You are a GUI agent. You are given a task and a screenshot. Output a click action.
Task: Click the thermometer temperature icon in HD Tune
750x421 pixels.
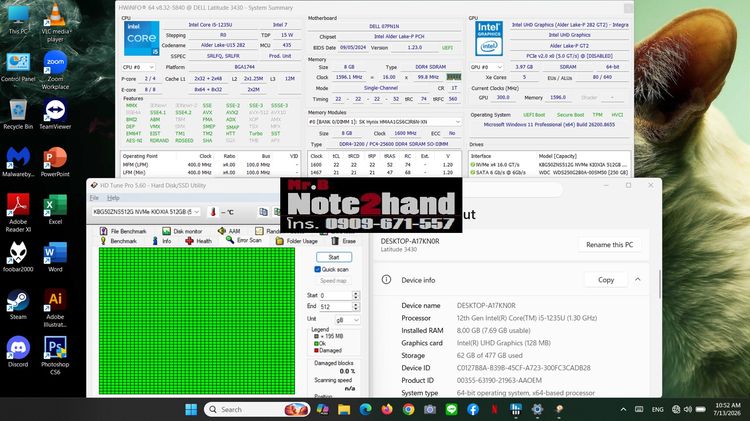pyautogui.click(x=213, y=212)
